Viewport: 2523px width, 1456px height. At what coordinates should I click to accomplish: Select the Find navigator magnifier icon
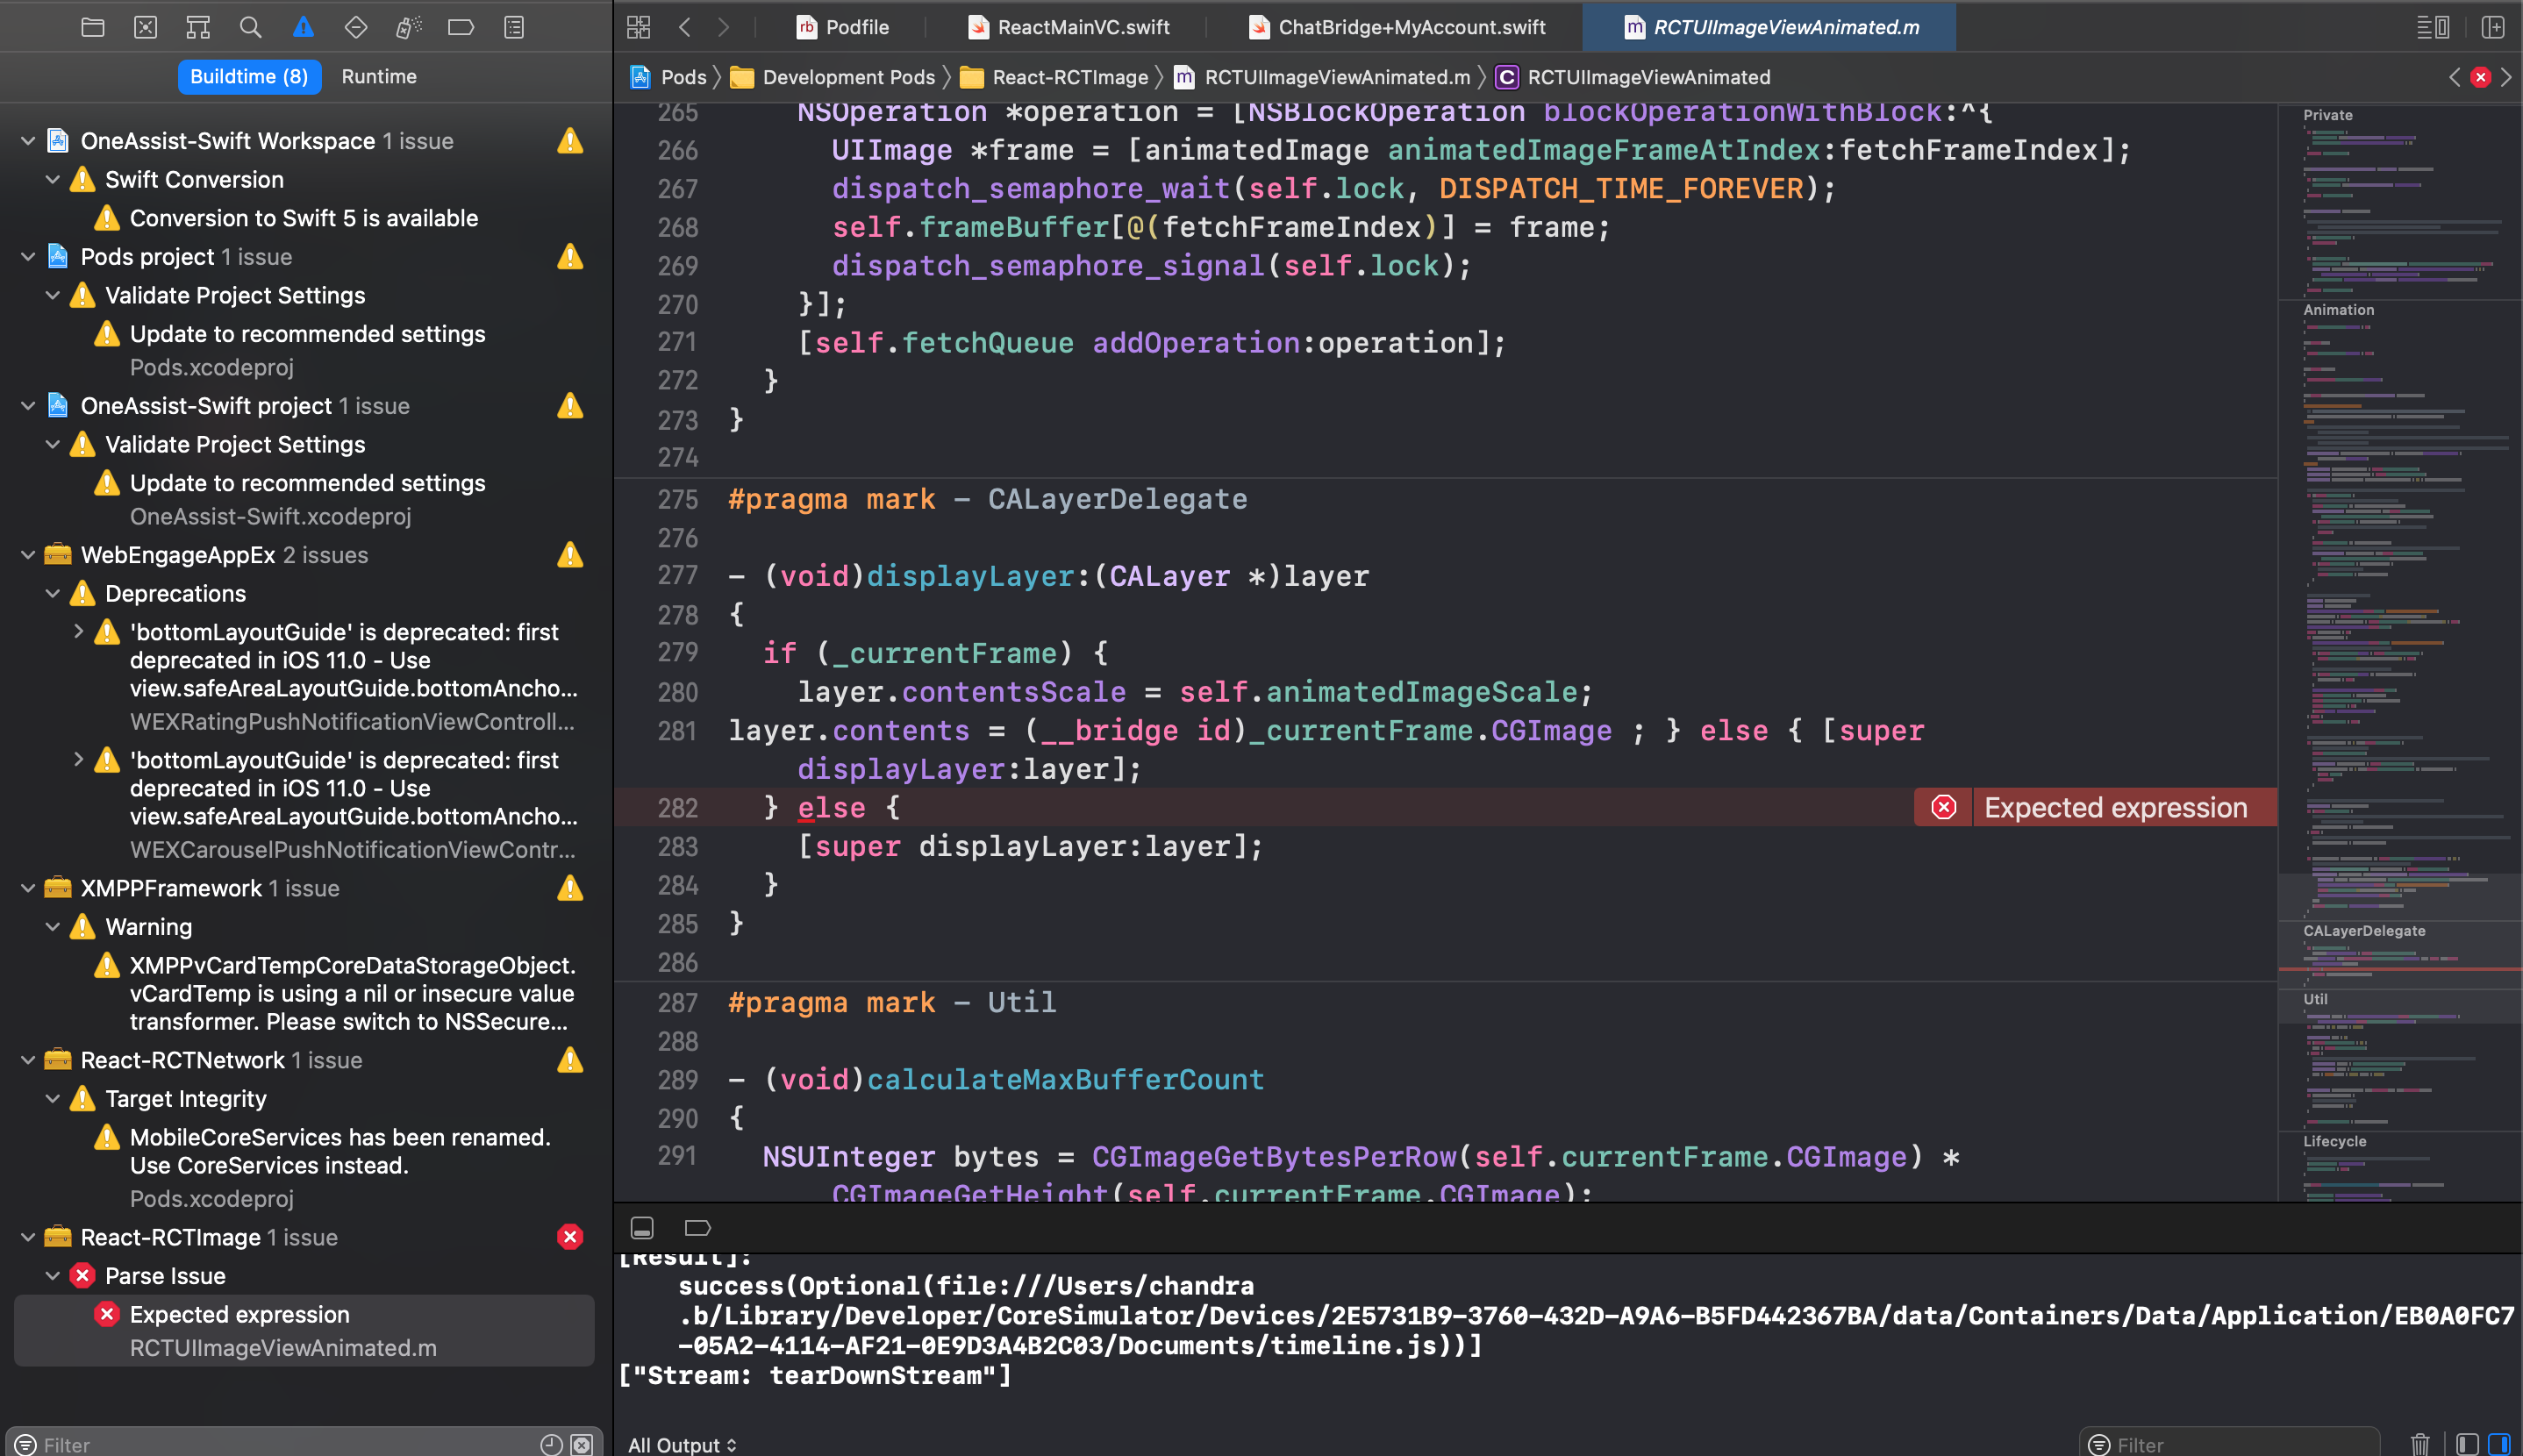(251, 27)
